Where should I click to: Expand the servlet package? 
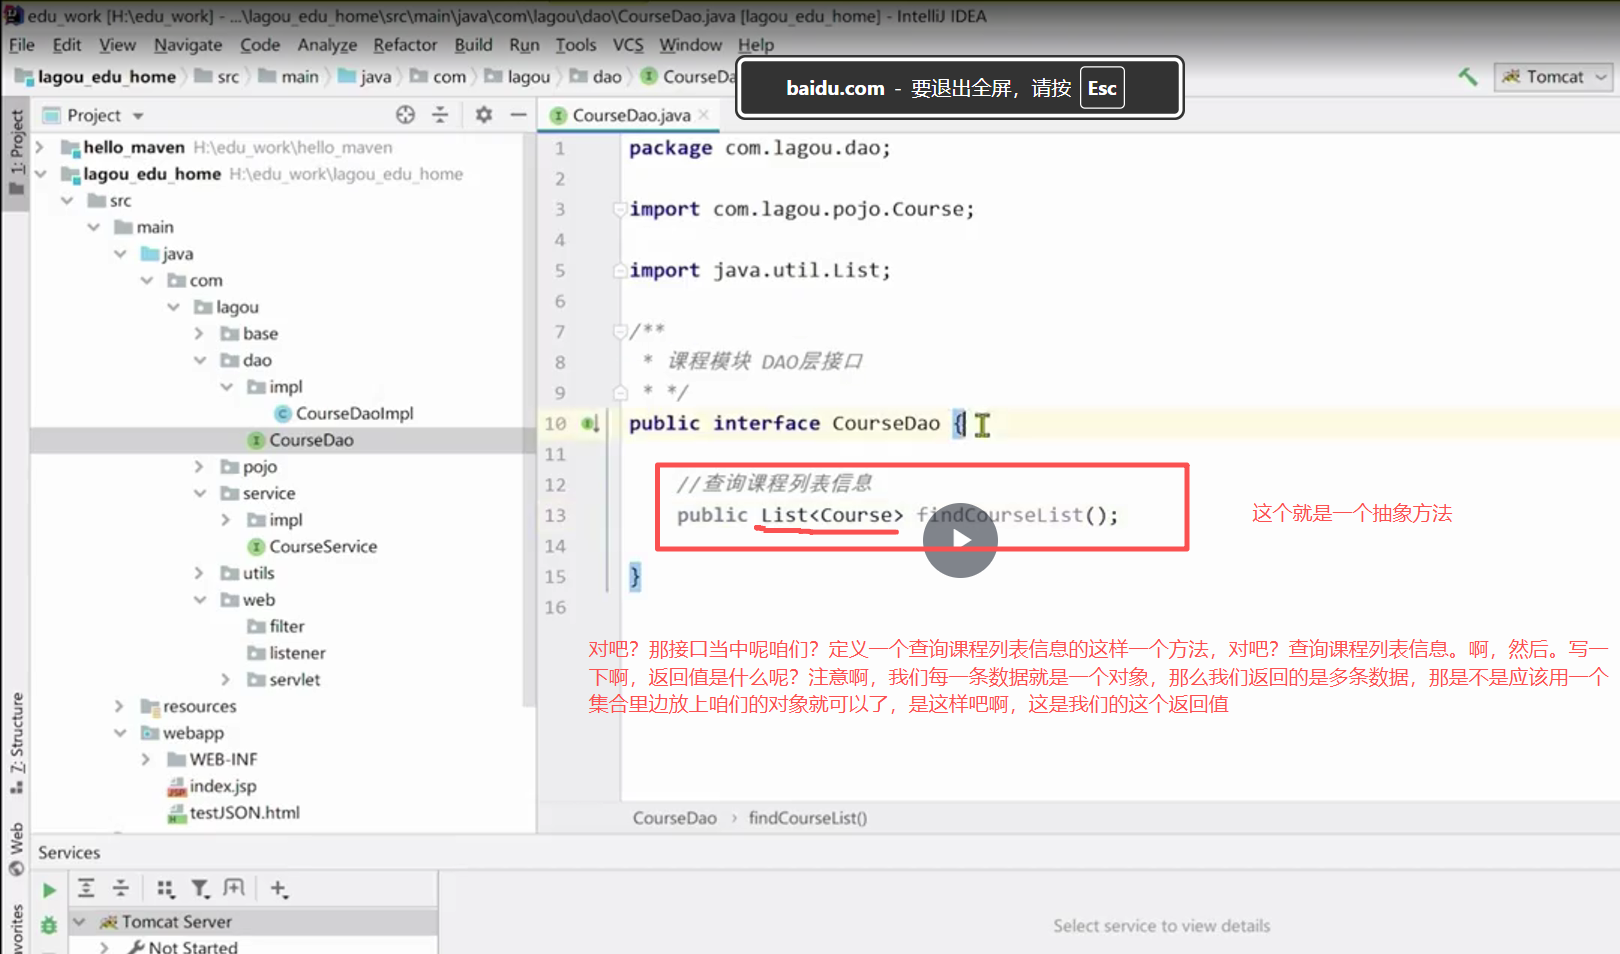click(226, 680)
